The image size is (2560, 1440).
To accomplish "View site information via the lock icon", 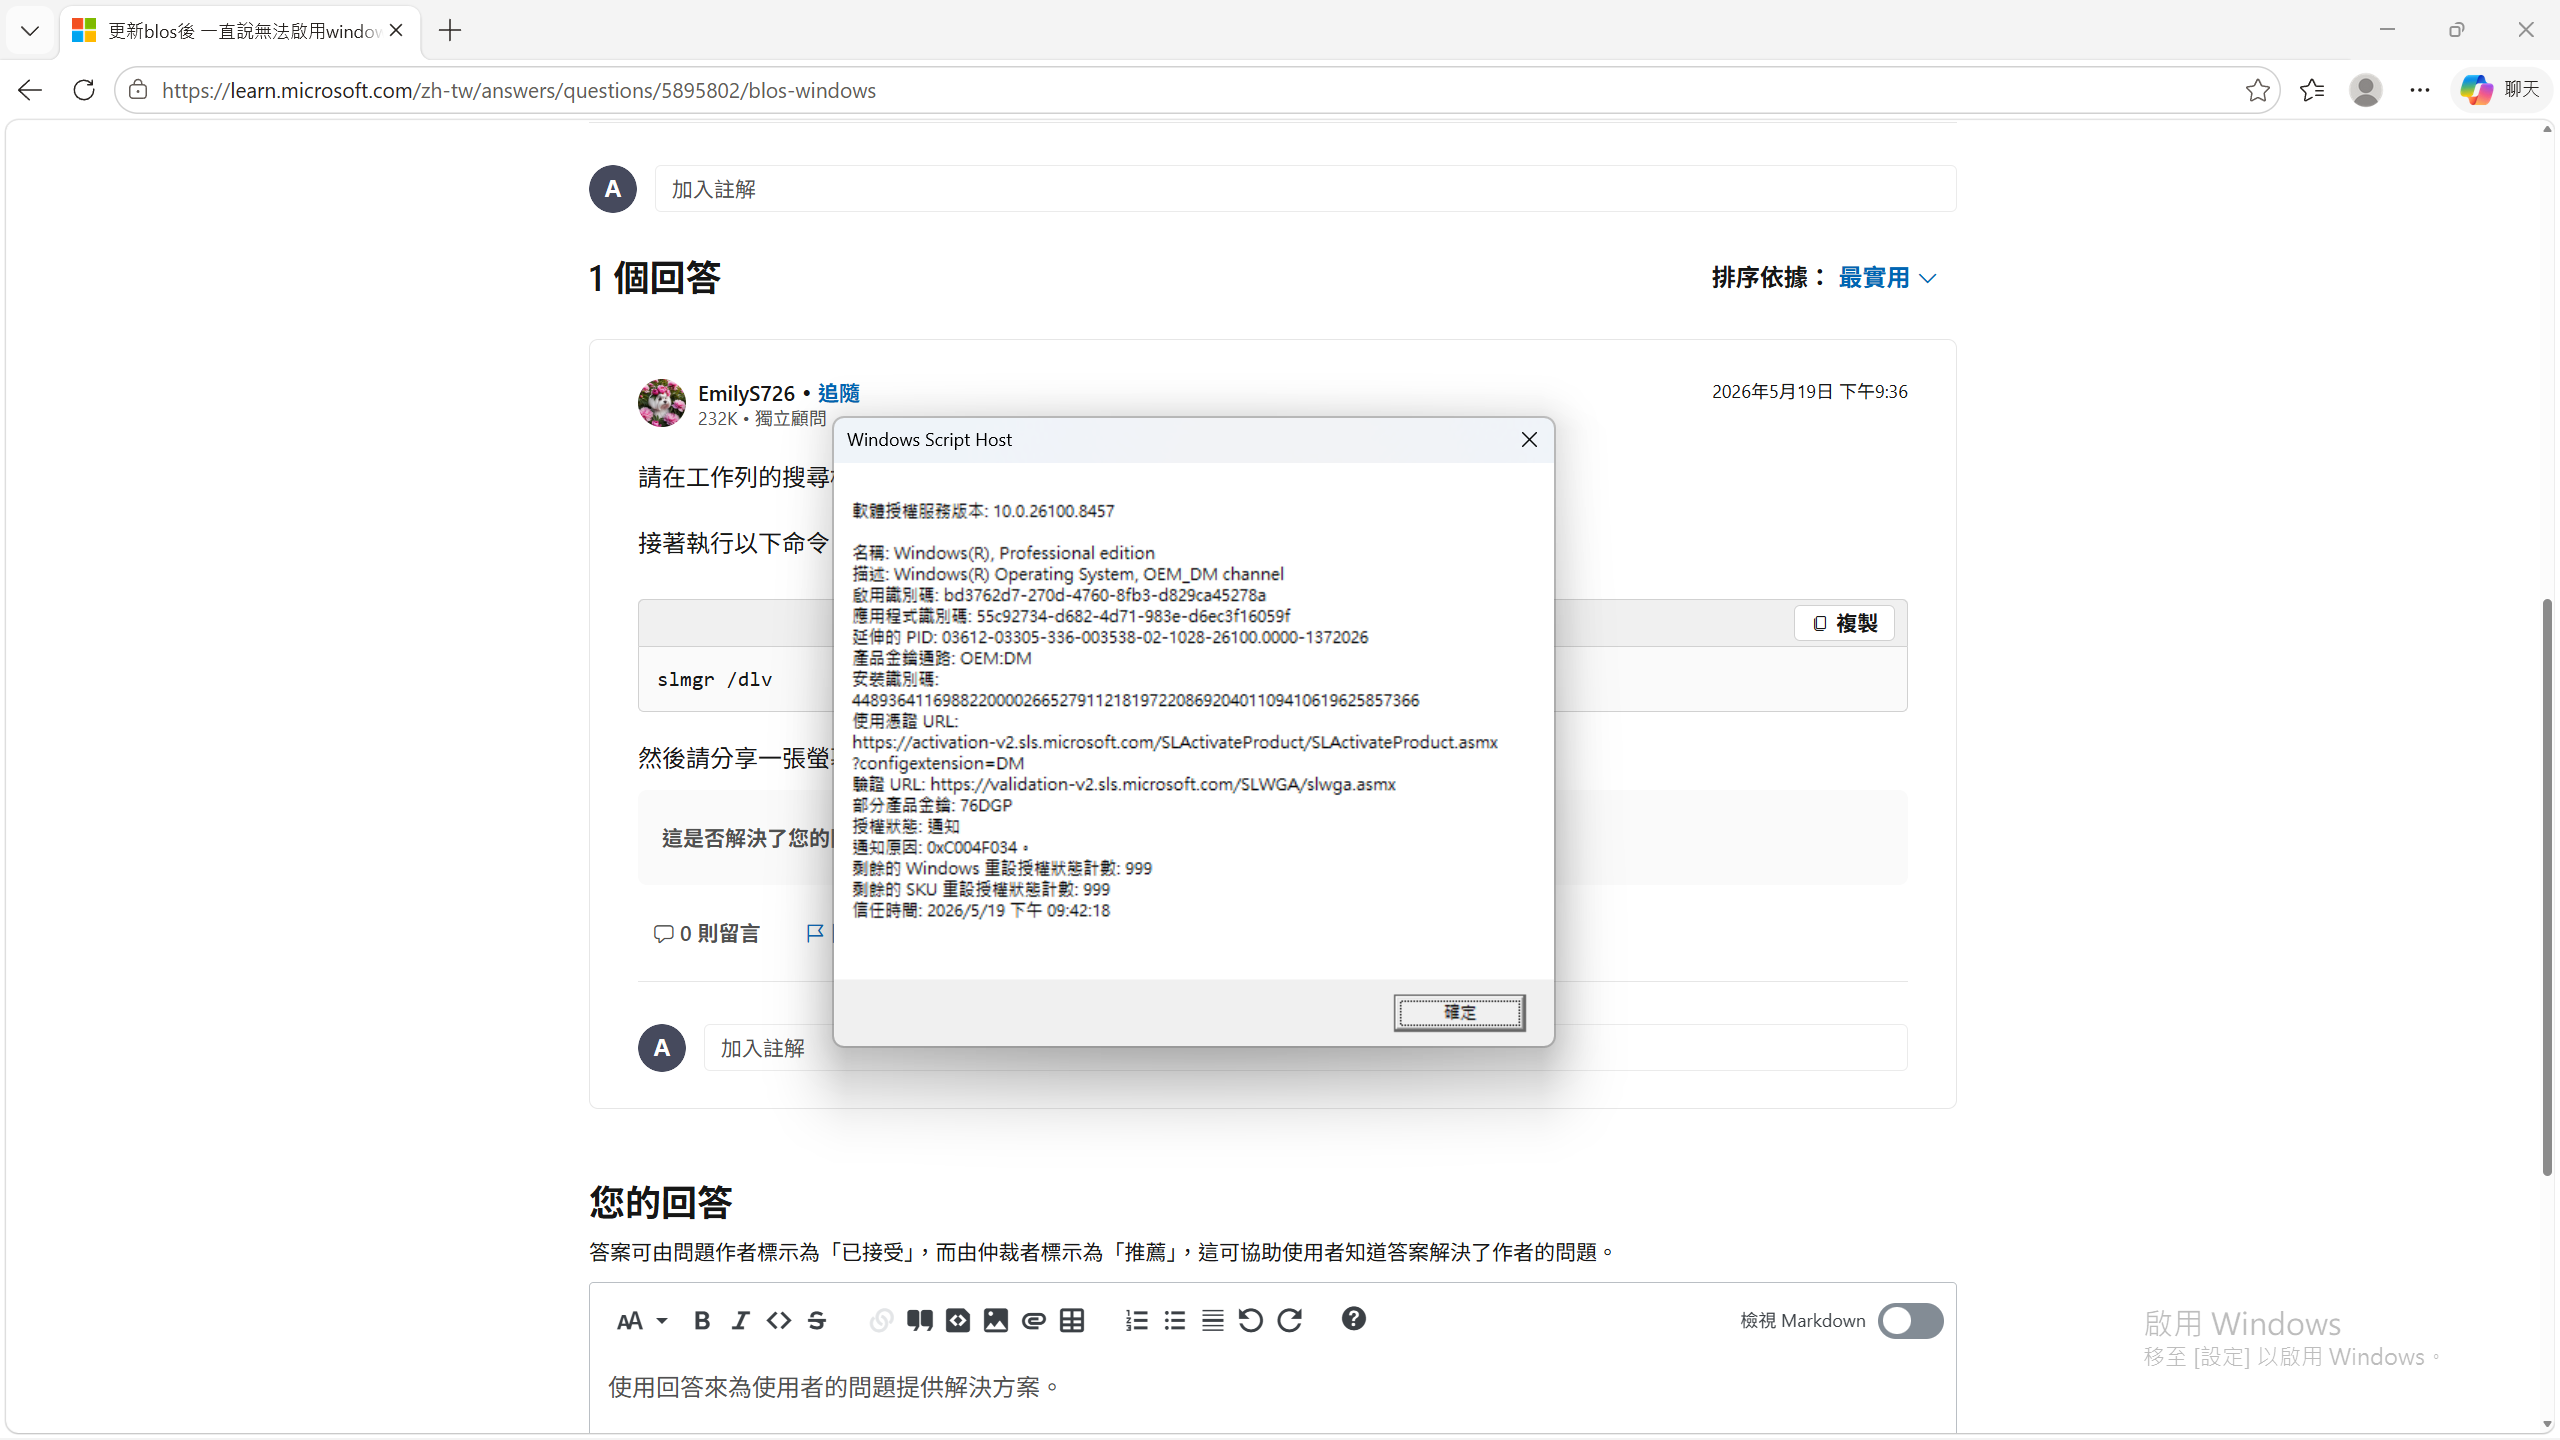I will click(138, 90).
